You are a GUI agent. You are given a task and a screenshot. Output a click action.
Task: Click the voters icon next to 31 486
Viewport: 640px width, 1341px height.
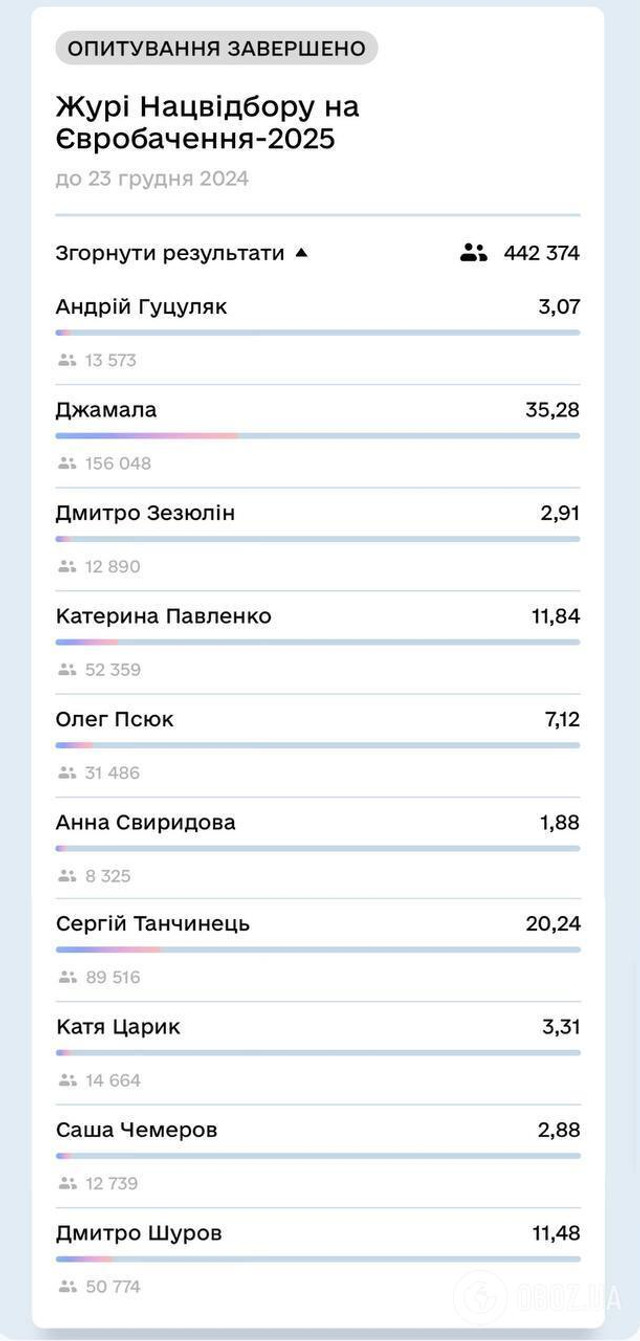[67, 772]
